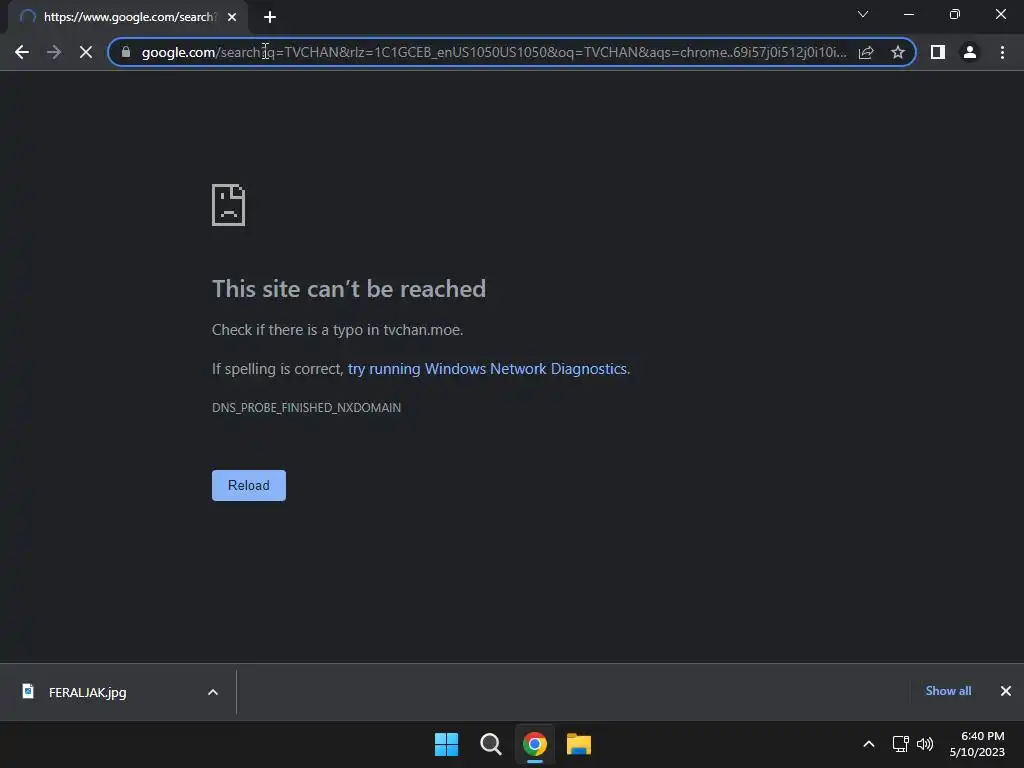Image resolution: width=1024 pixels, height=768 pixels.
Task: Click the sad page error icon
Action: pyautogui.click(x=229, y=205)
